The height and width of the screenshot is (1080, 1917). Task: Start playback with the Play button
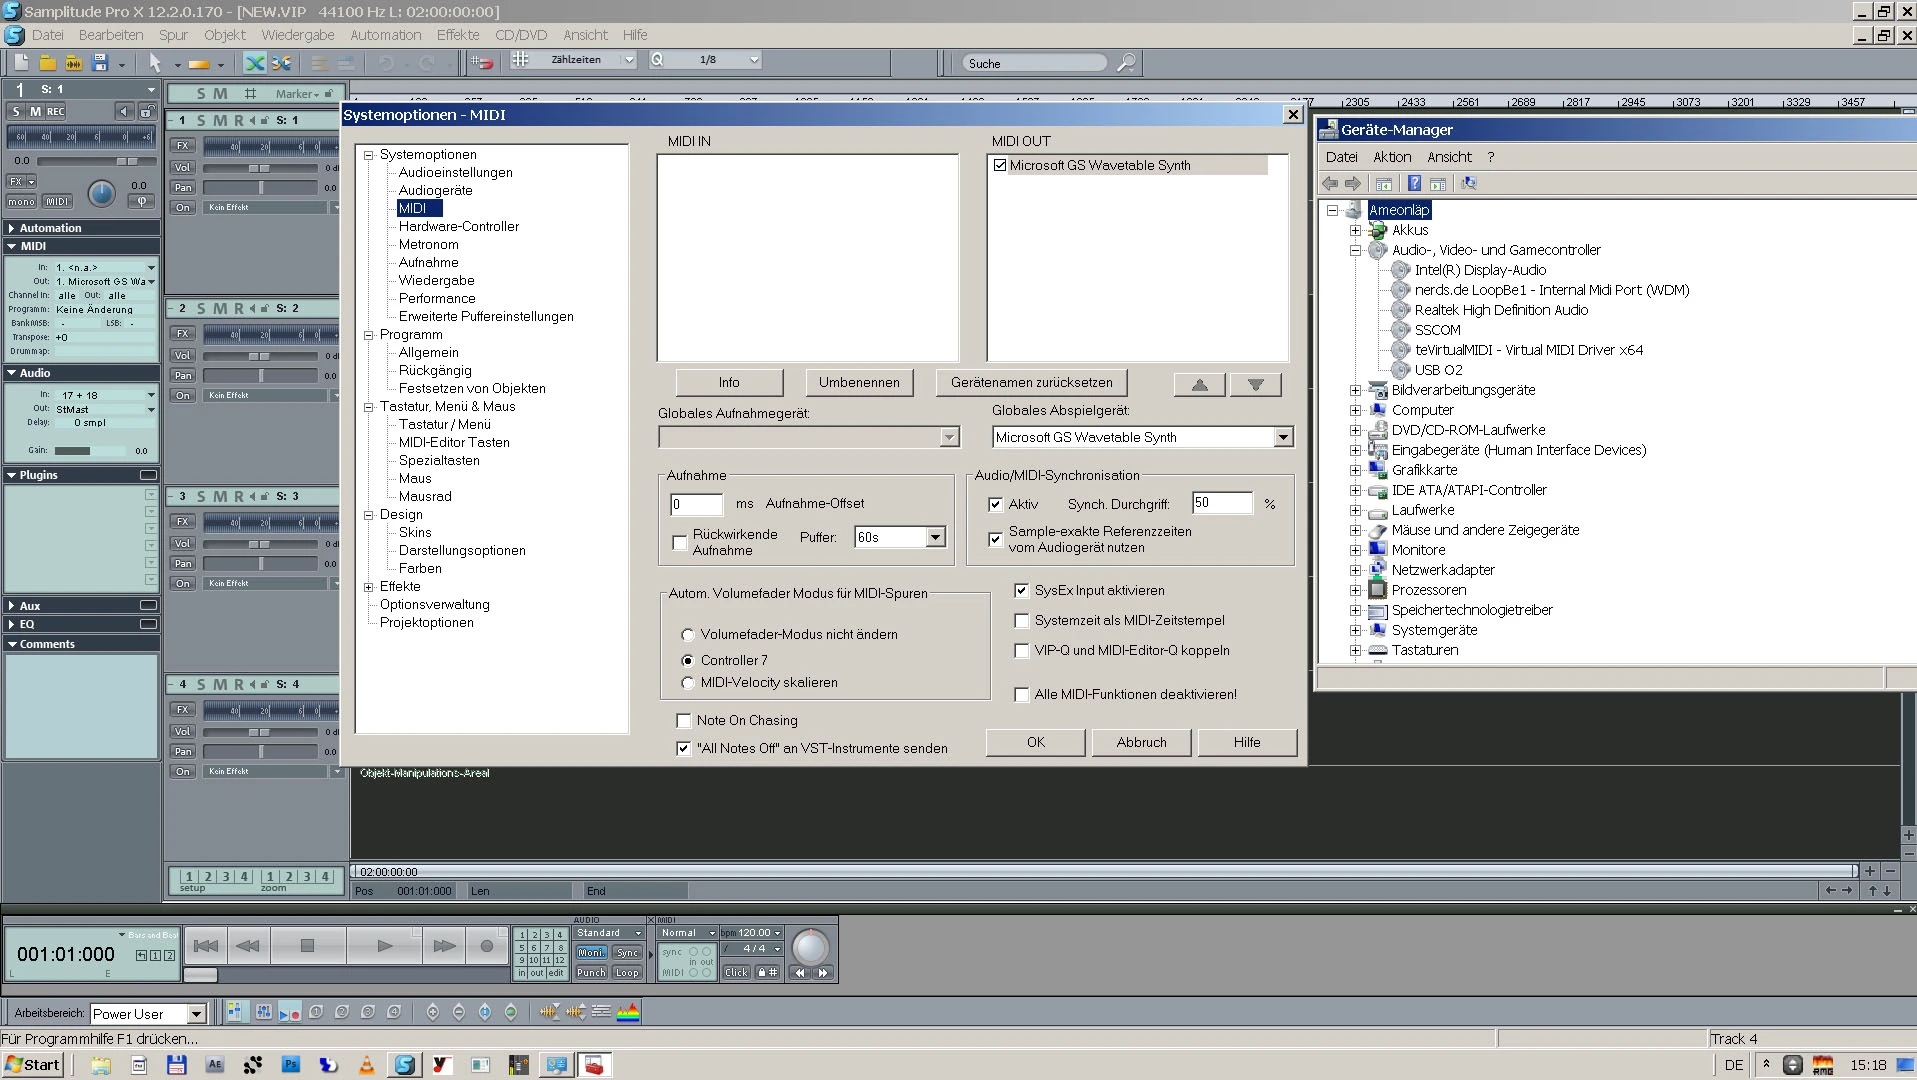click(x=385, y=946)
